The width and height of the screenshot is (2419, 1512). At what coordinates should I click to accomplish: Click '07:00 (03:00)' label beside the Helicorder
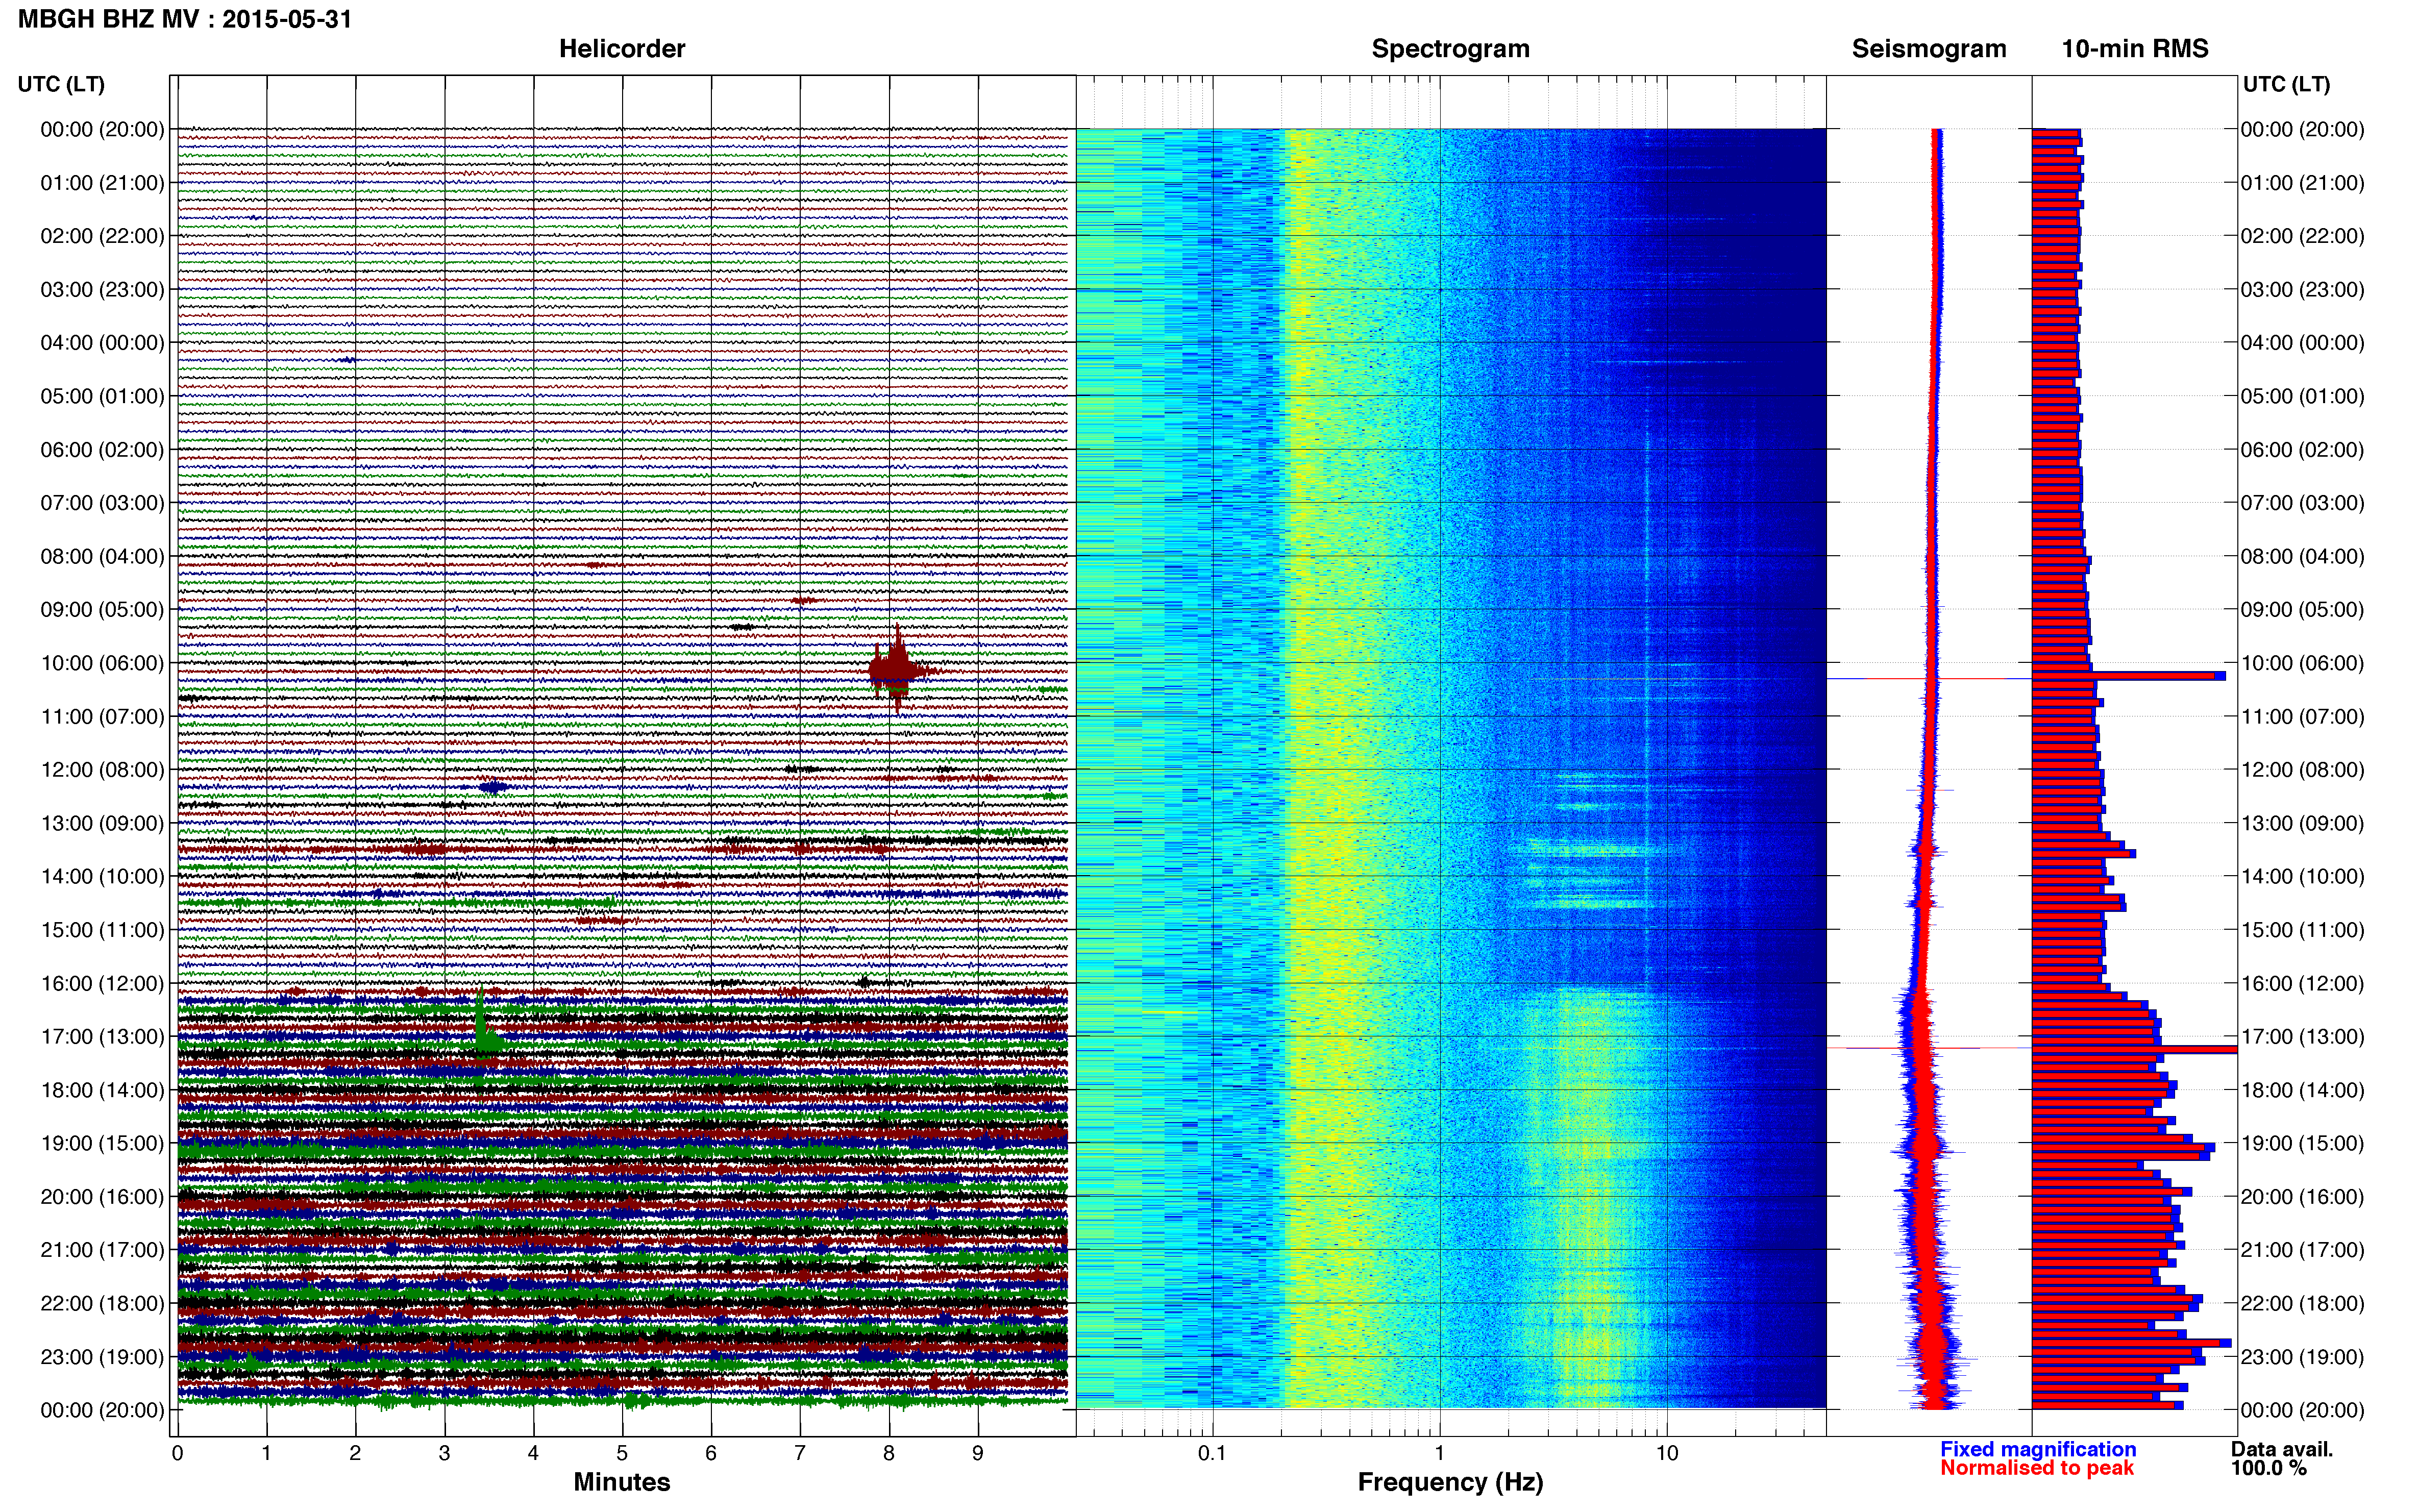pyautogui.click(x=102, y=503)
